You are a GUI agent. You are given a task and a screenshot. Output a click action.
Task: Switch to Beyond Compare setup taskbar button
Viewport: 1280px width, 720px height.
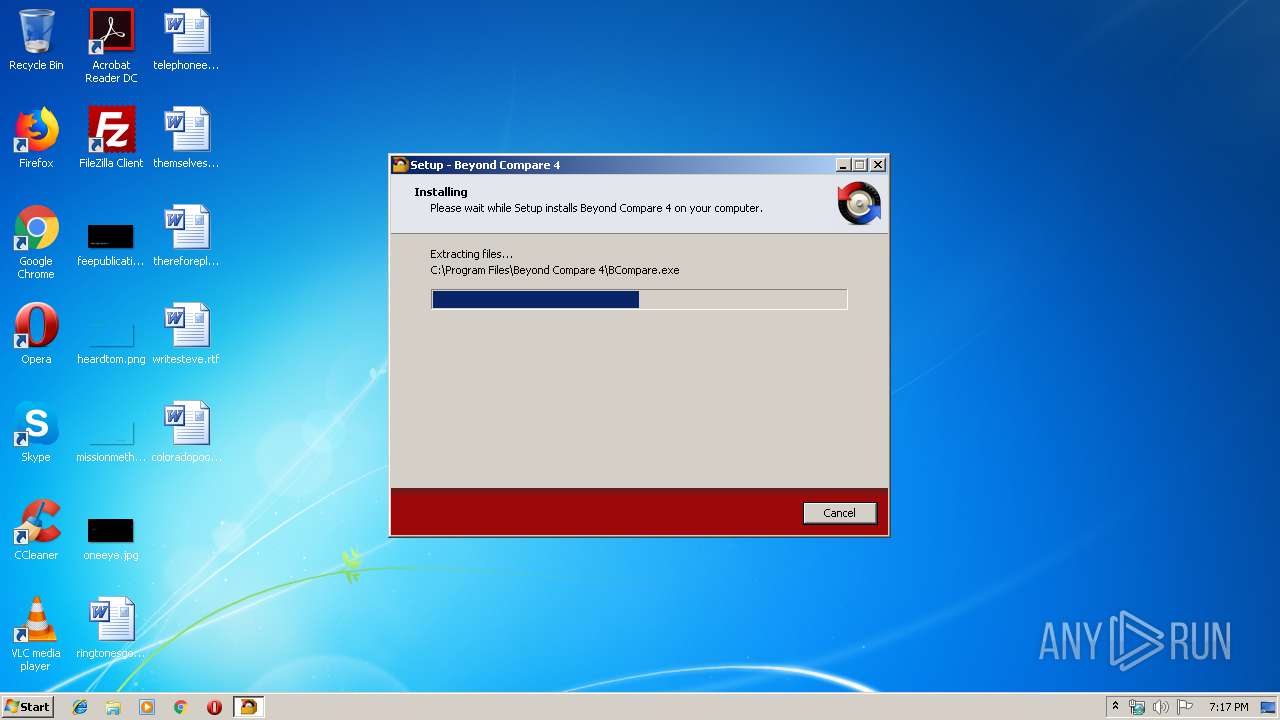coord(248,707)
